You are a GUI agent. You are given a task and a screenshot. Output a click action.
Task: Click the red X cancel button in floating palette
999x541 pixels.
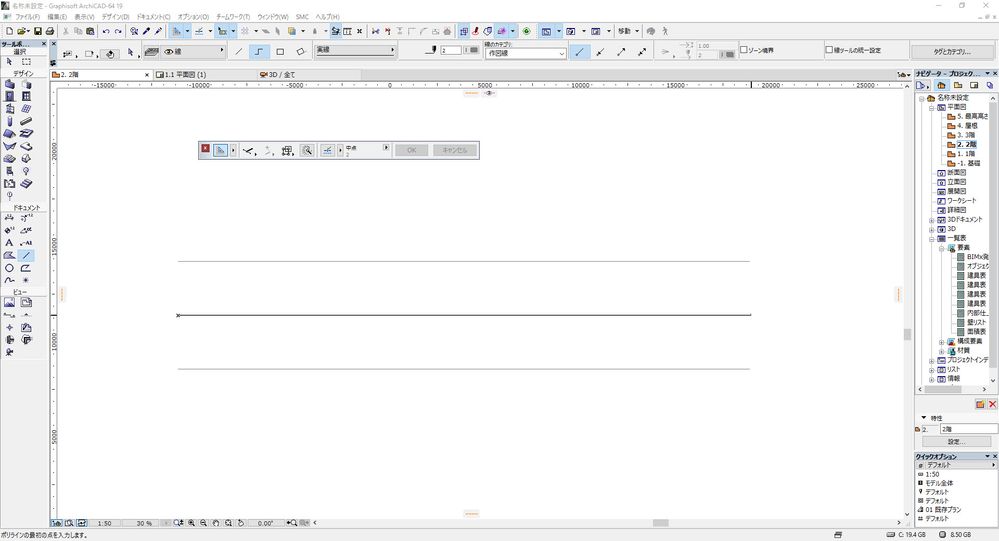pyautogui.click(x=205, y=148)
